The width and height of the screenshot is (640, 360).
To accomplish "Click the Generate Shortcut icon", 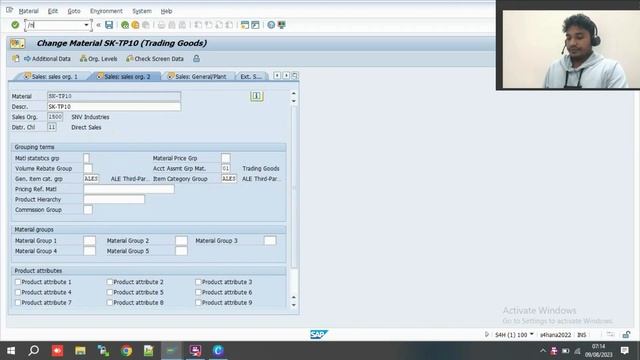I will [255, 25].
